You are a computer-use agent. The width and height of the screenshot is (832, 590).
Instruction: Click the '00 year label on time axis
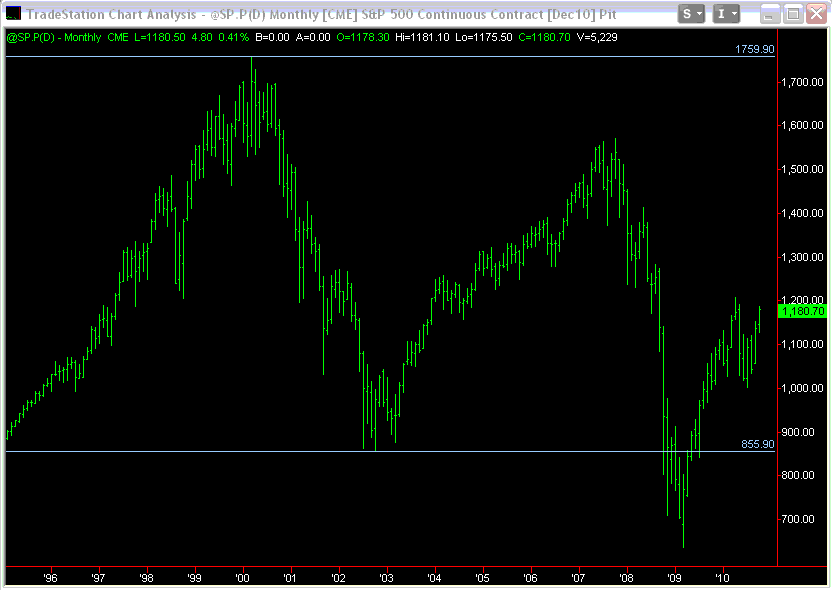pos(242,578)
